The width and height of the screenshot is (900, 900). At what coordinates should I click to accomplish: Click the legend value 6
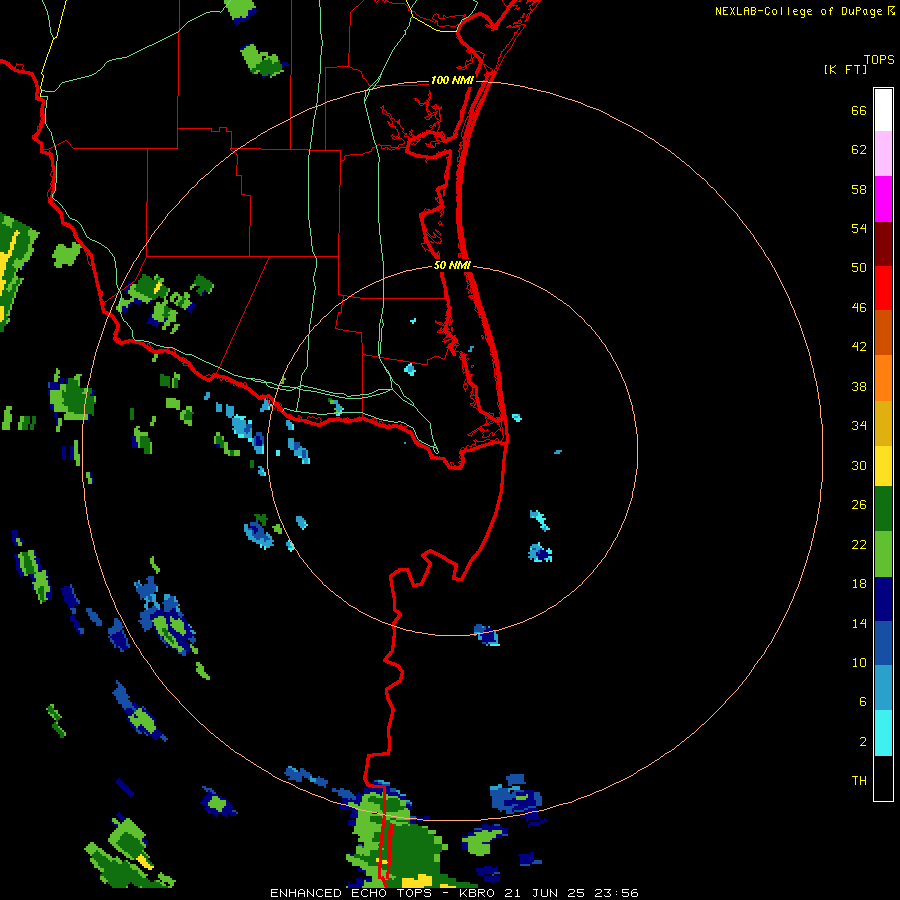click(863, 702)
